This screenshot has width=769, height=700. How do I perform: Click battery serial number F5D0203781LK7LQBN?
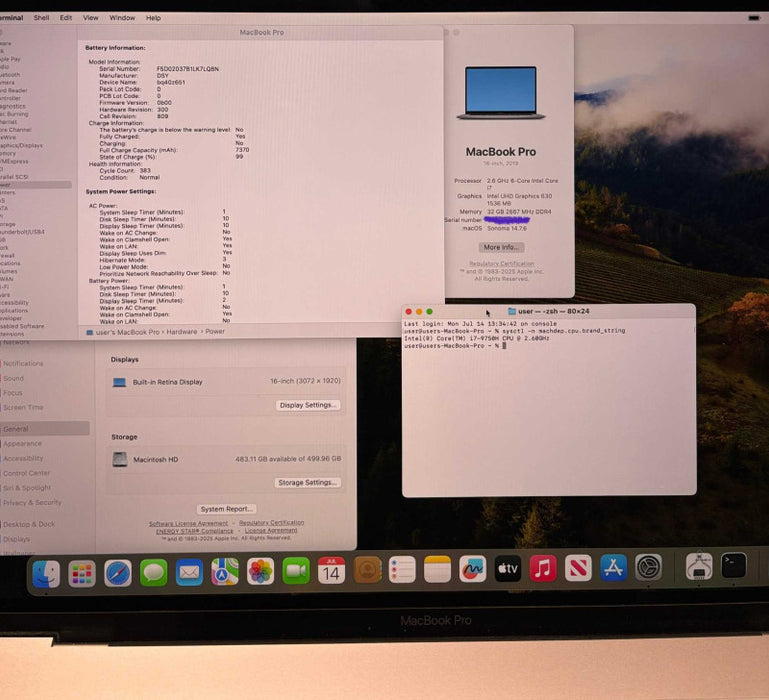click(x=188, y=69)
